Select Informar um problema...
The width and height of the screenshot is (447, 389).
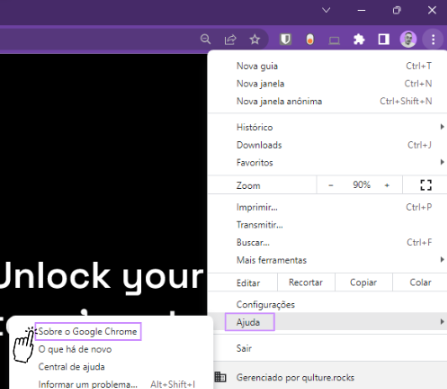pyautogui.click(x=111, y=384)
